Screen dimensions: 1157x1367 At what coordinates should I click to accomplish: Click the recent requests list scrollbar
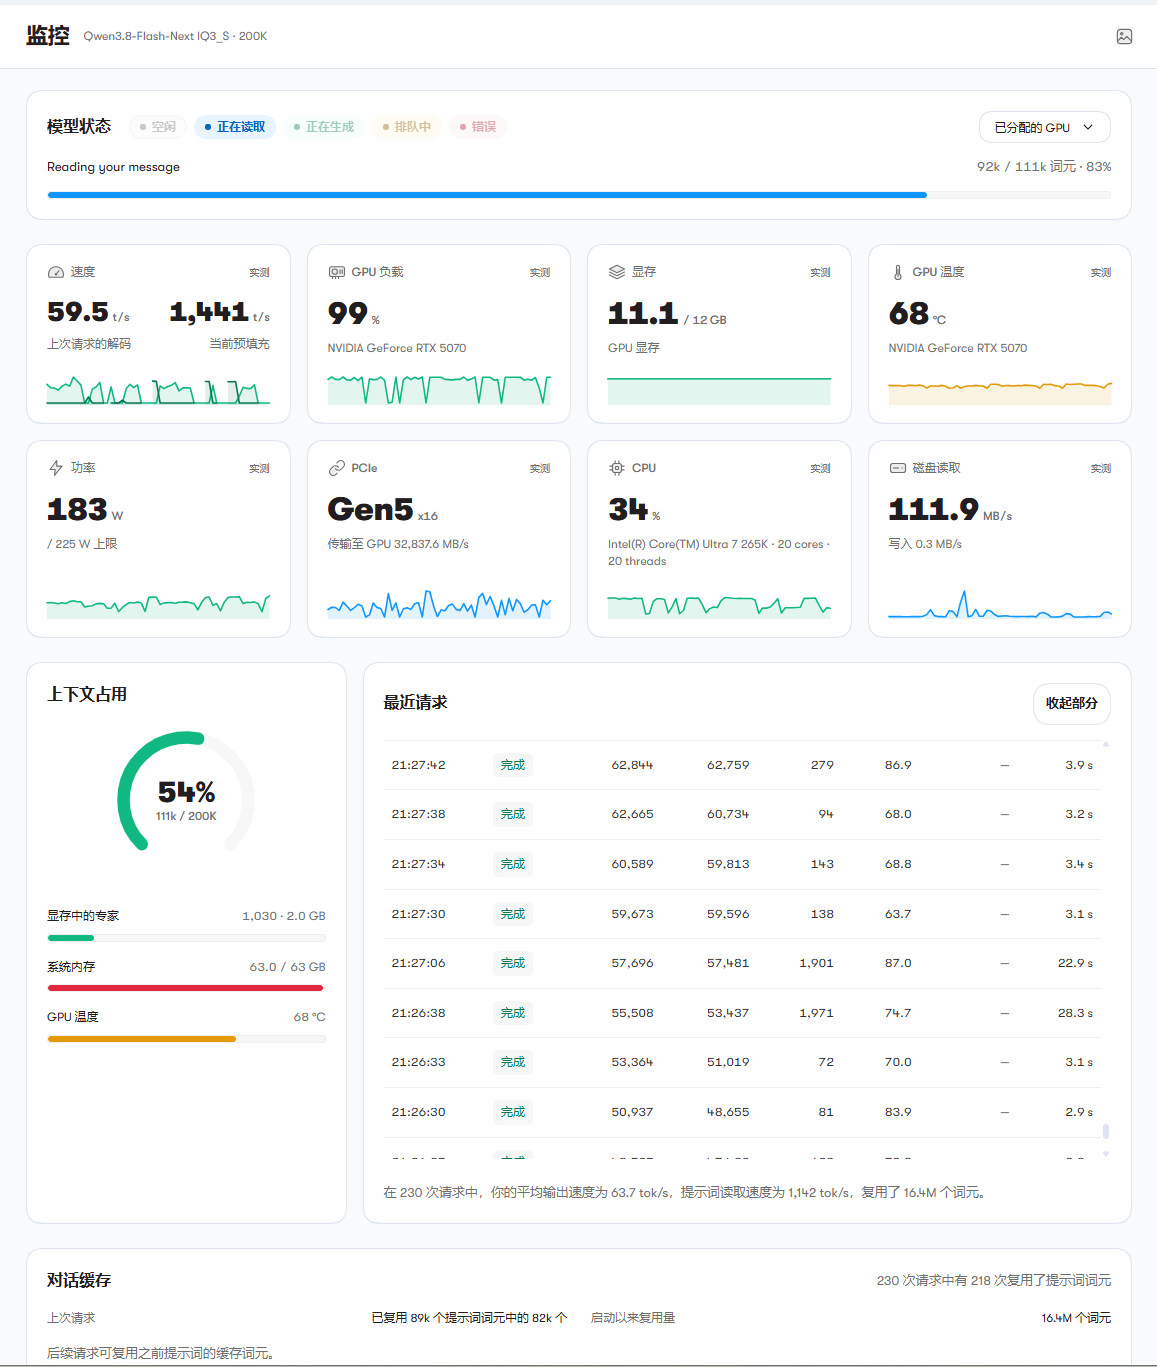1105,1131
